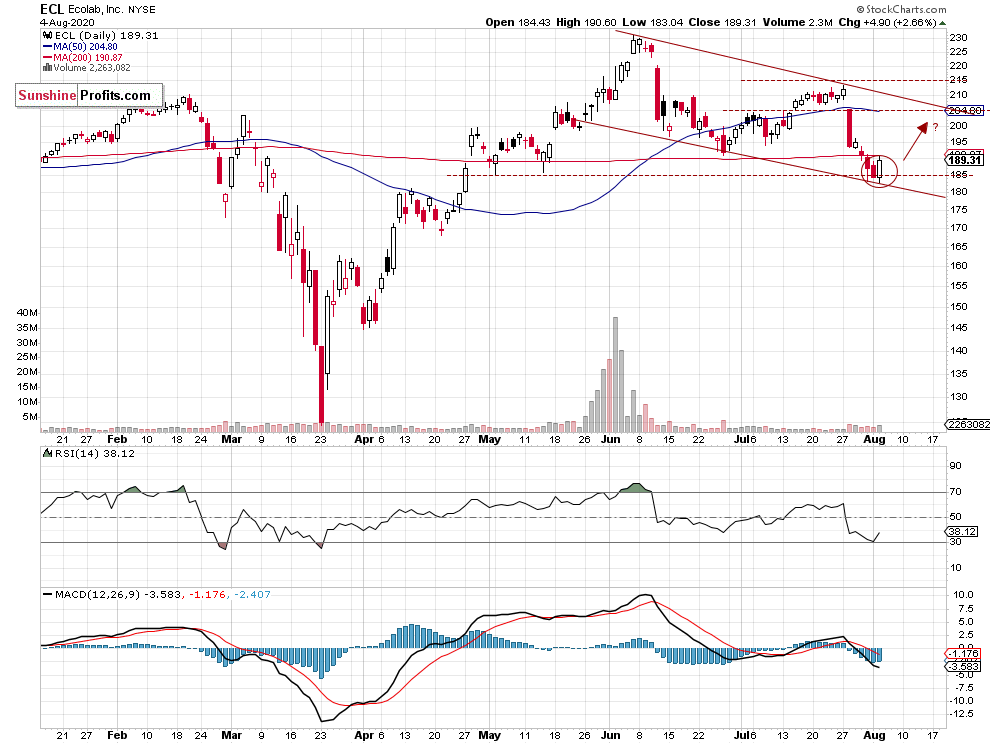Screen dimensions: 990x744
Task: Click the ECL ticker symbol in header
Action: coord(52,9)
